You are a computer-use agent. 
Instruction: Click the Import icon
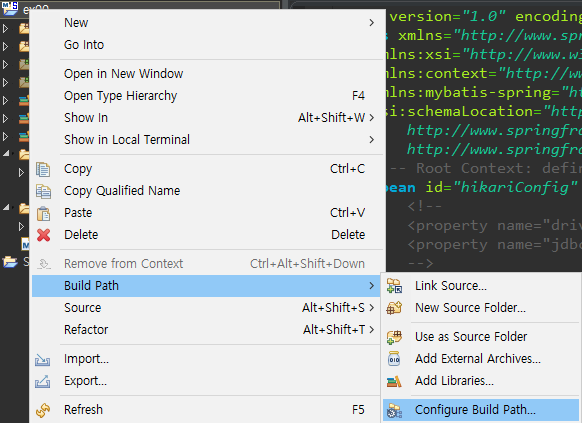[42, 359]
